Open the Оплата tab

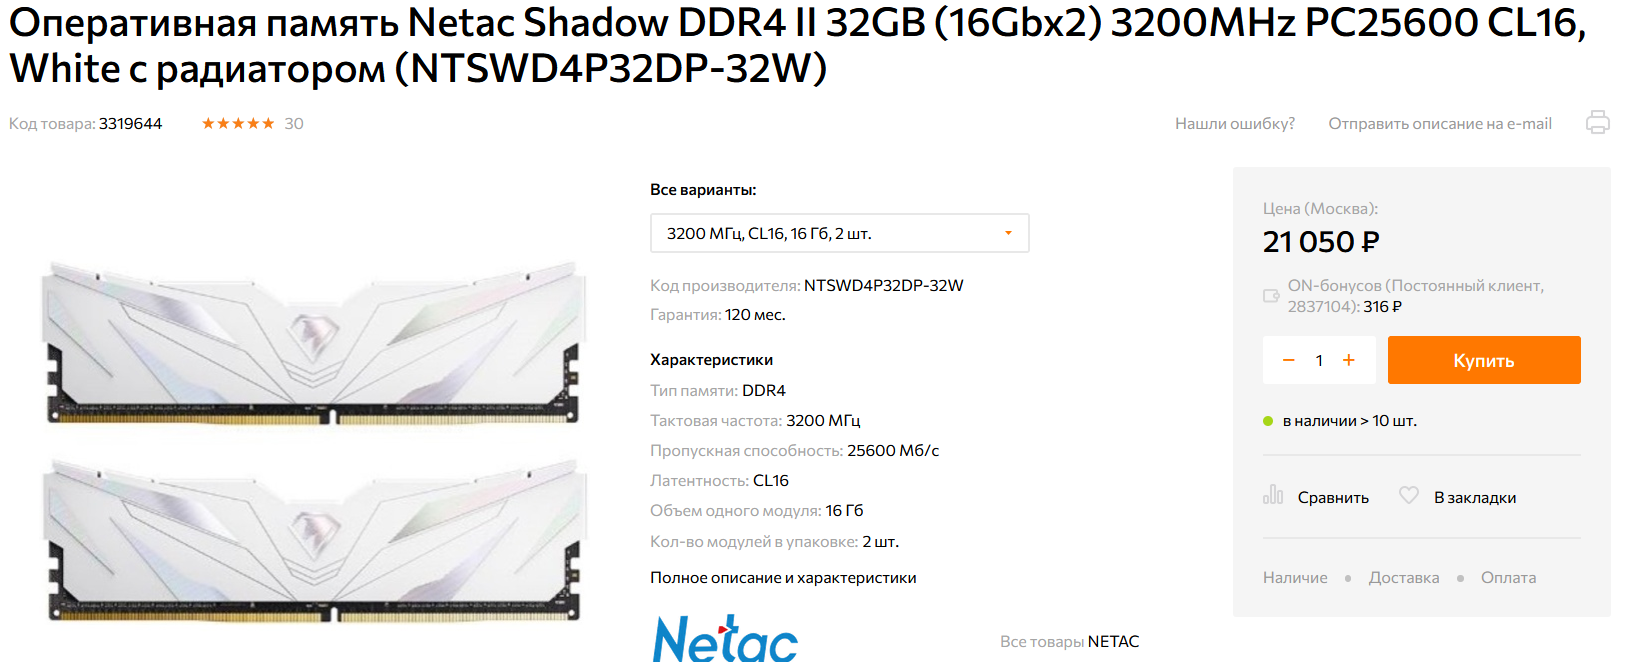coord(1508,578)
